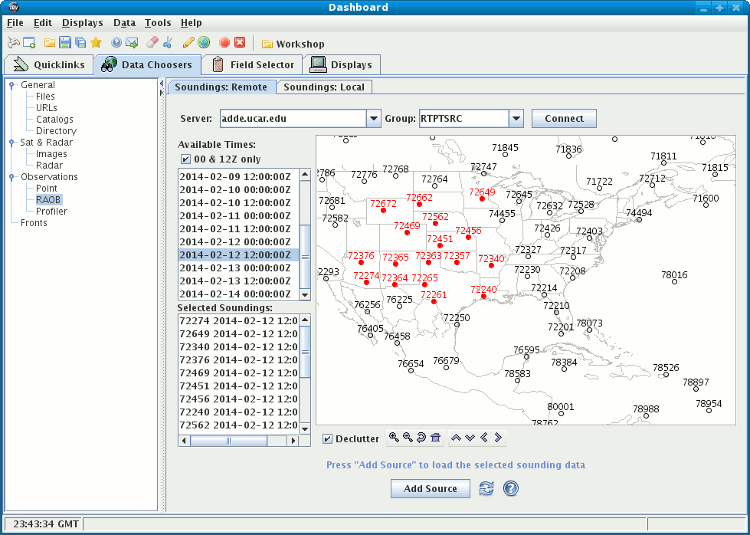Pan the map right with arrow icon
Viewport: 750px width, 535px height.
coord(498,438)
